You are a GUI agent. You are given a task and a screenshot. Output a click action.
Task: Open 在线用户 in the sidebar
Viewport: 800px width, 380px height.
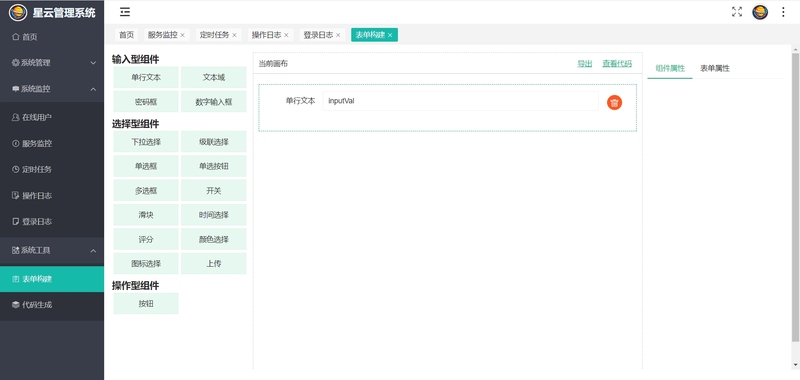coord(52,117)
